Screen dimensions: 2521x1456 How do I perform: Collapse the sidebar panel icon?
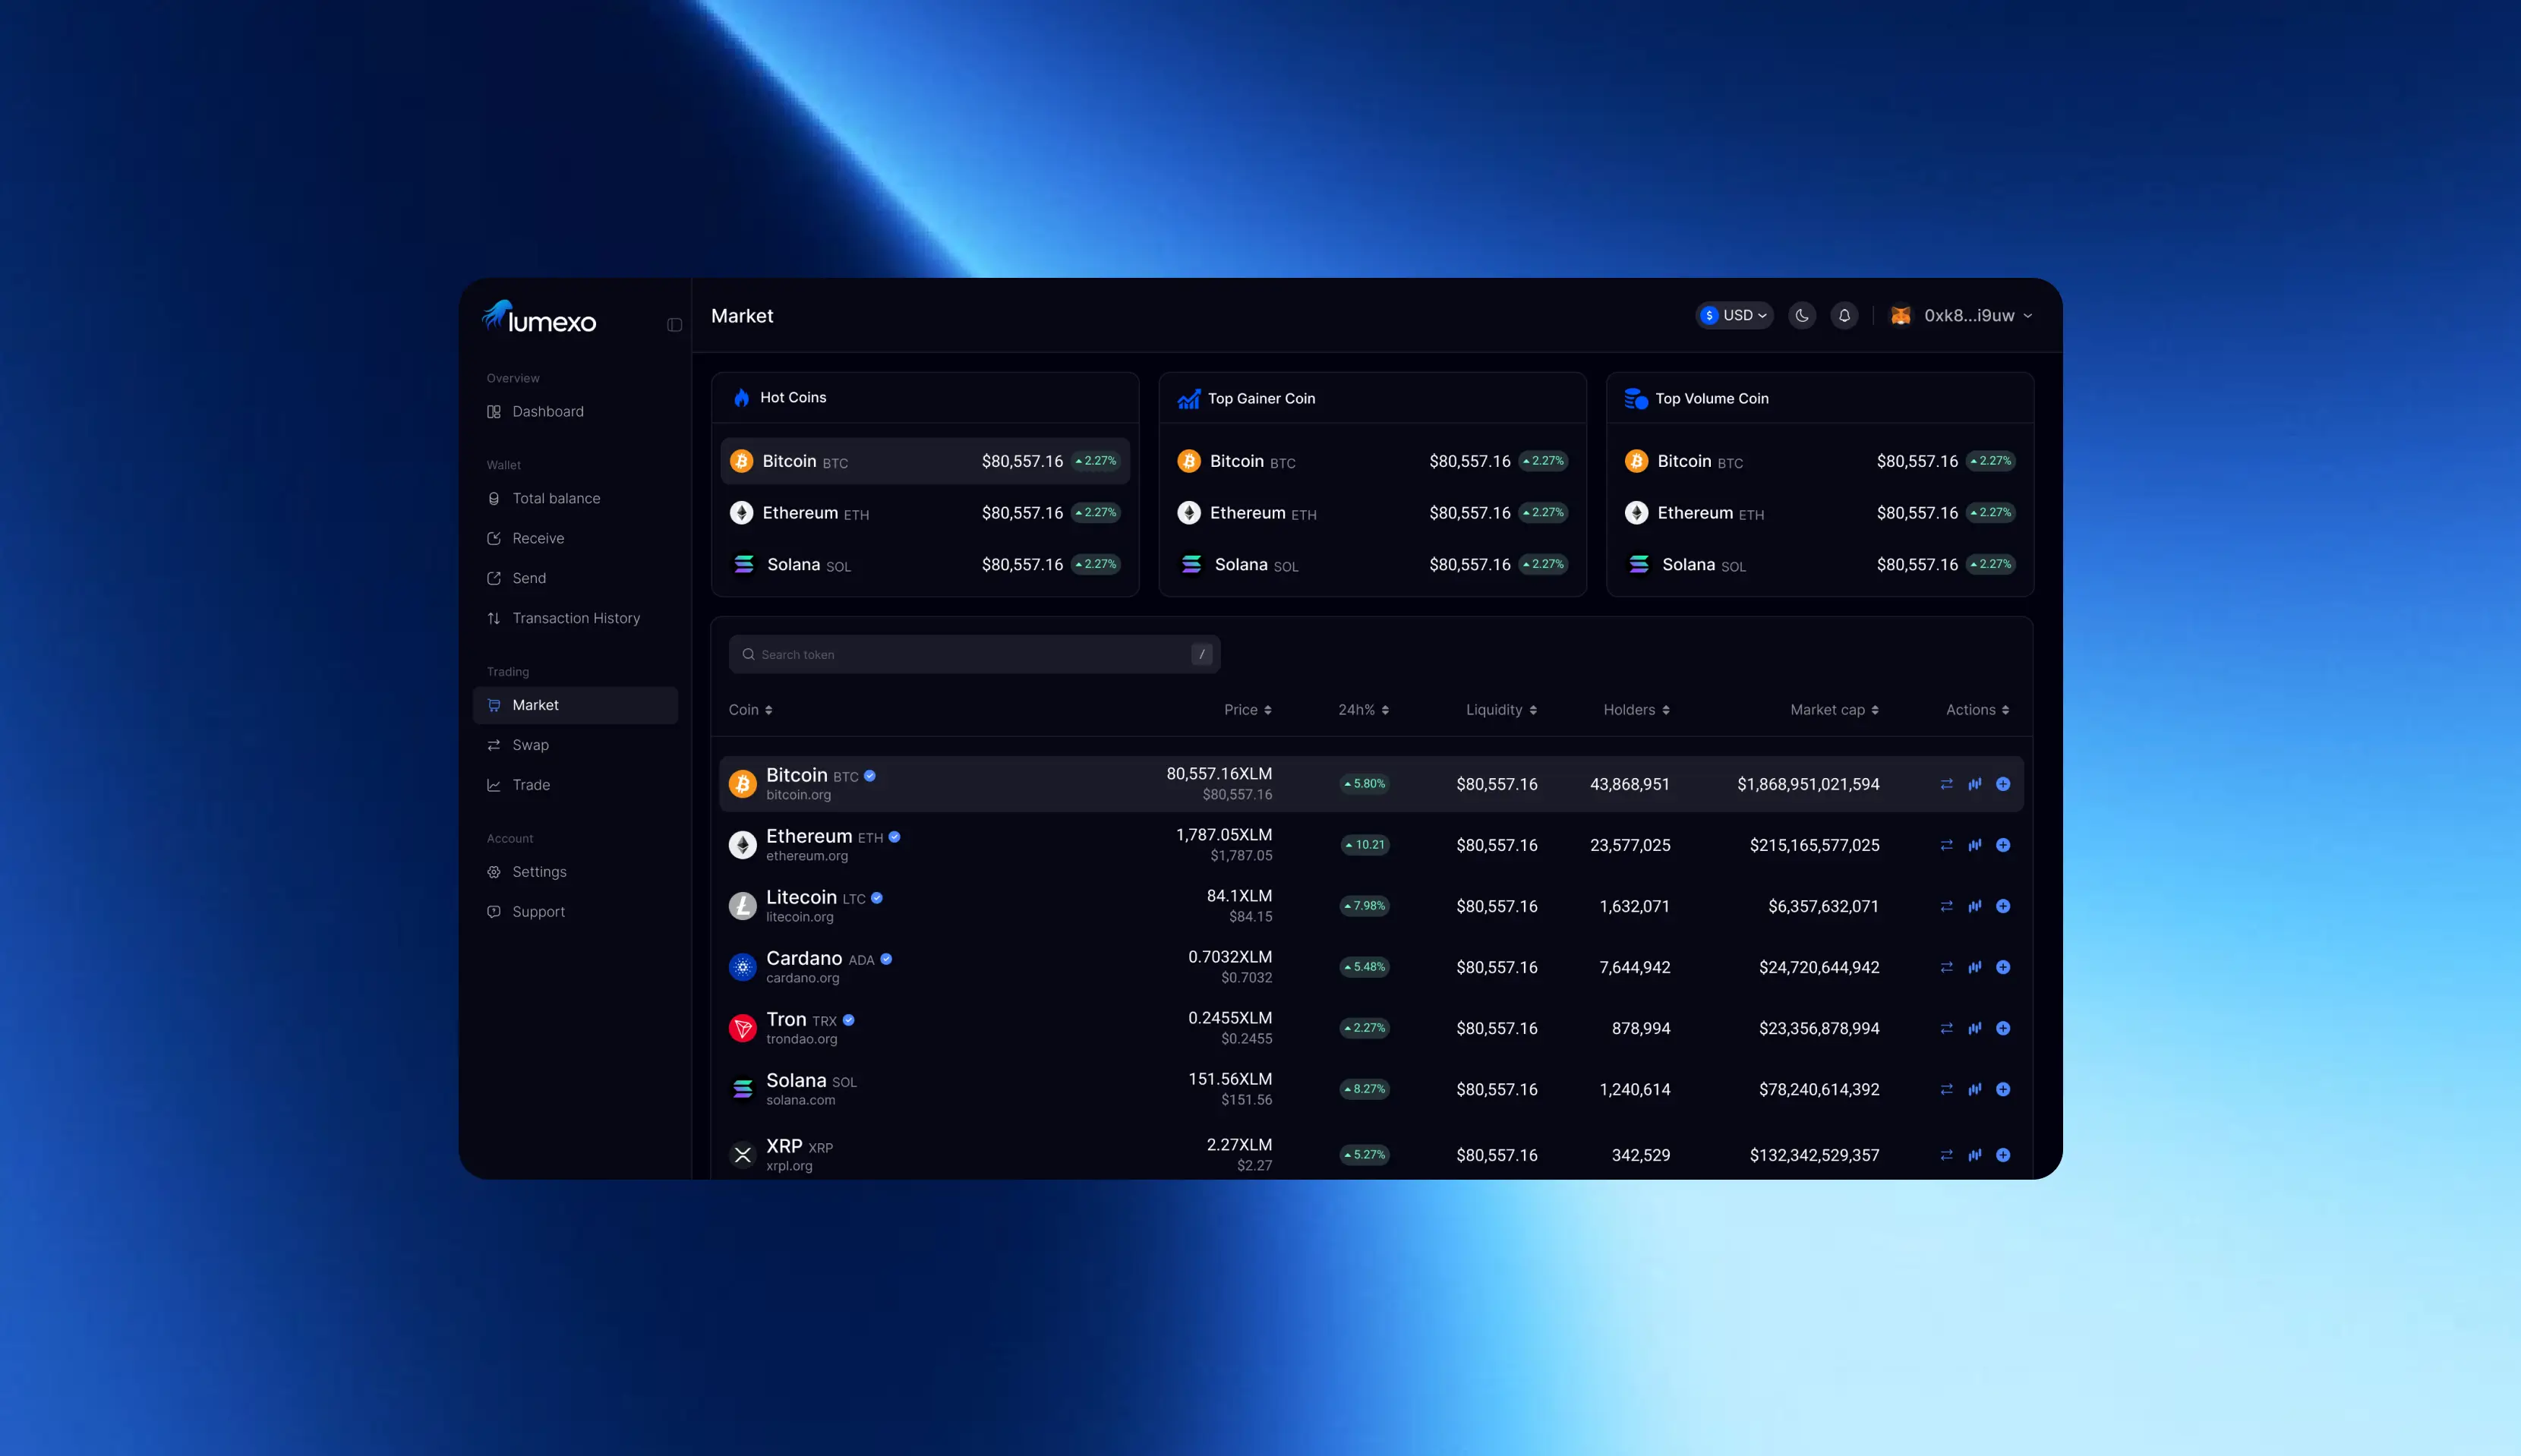point(674,324)
